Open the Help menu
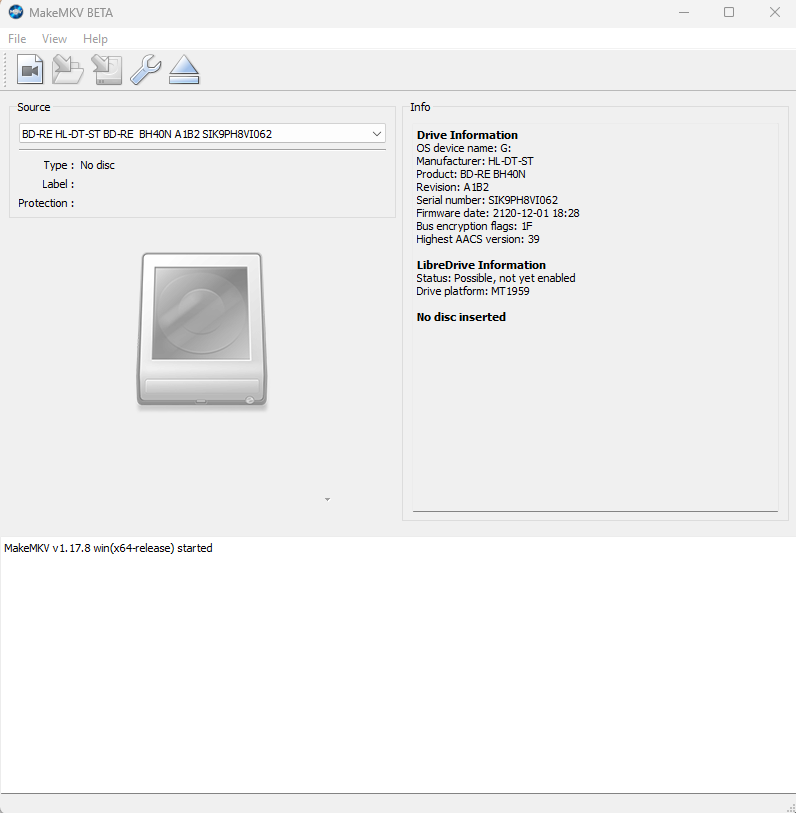Viewport: 796px width, 813px height. pos(95,39)
